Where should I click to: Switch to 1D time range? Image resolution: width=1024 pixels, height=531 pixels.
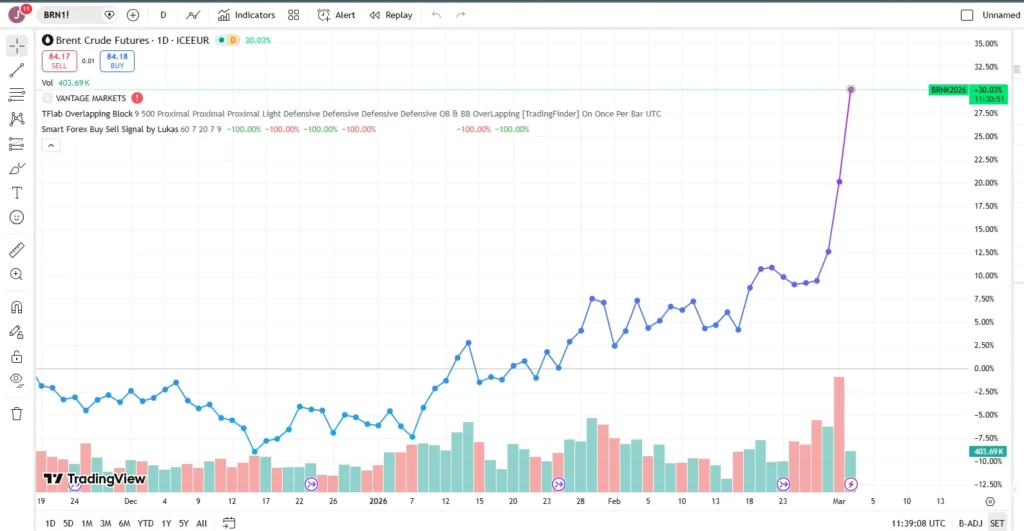[50, 523]
